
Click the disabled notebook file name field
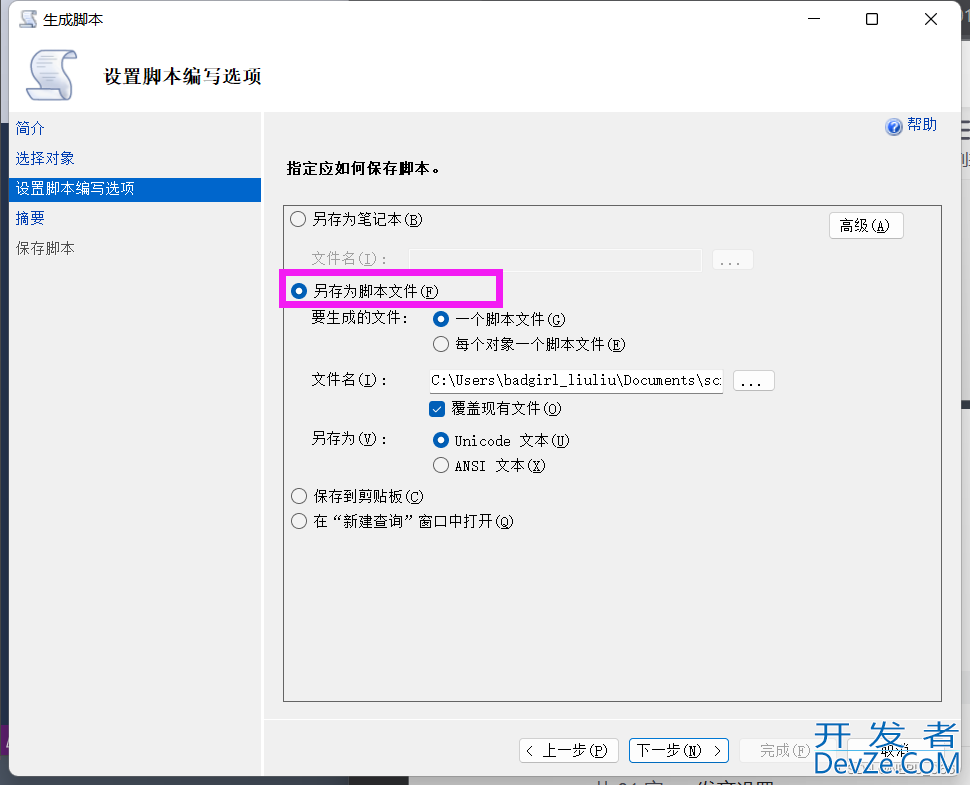click(x=555, y=260)
